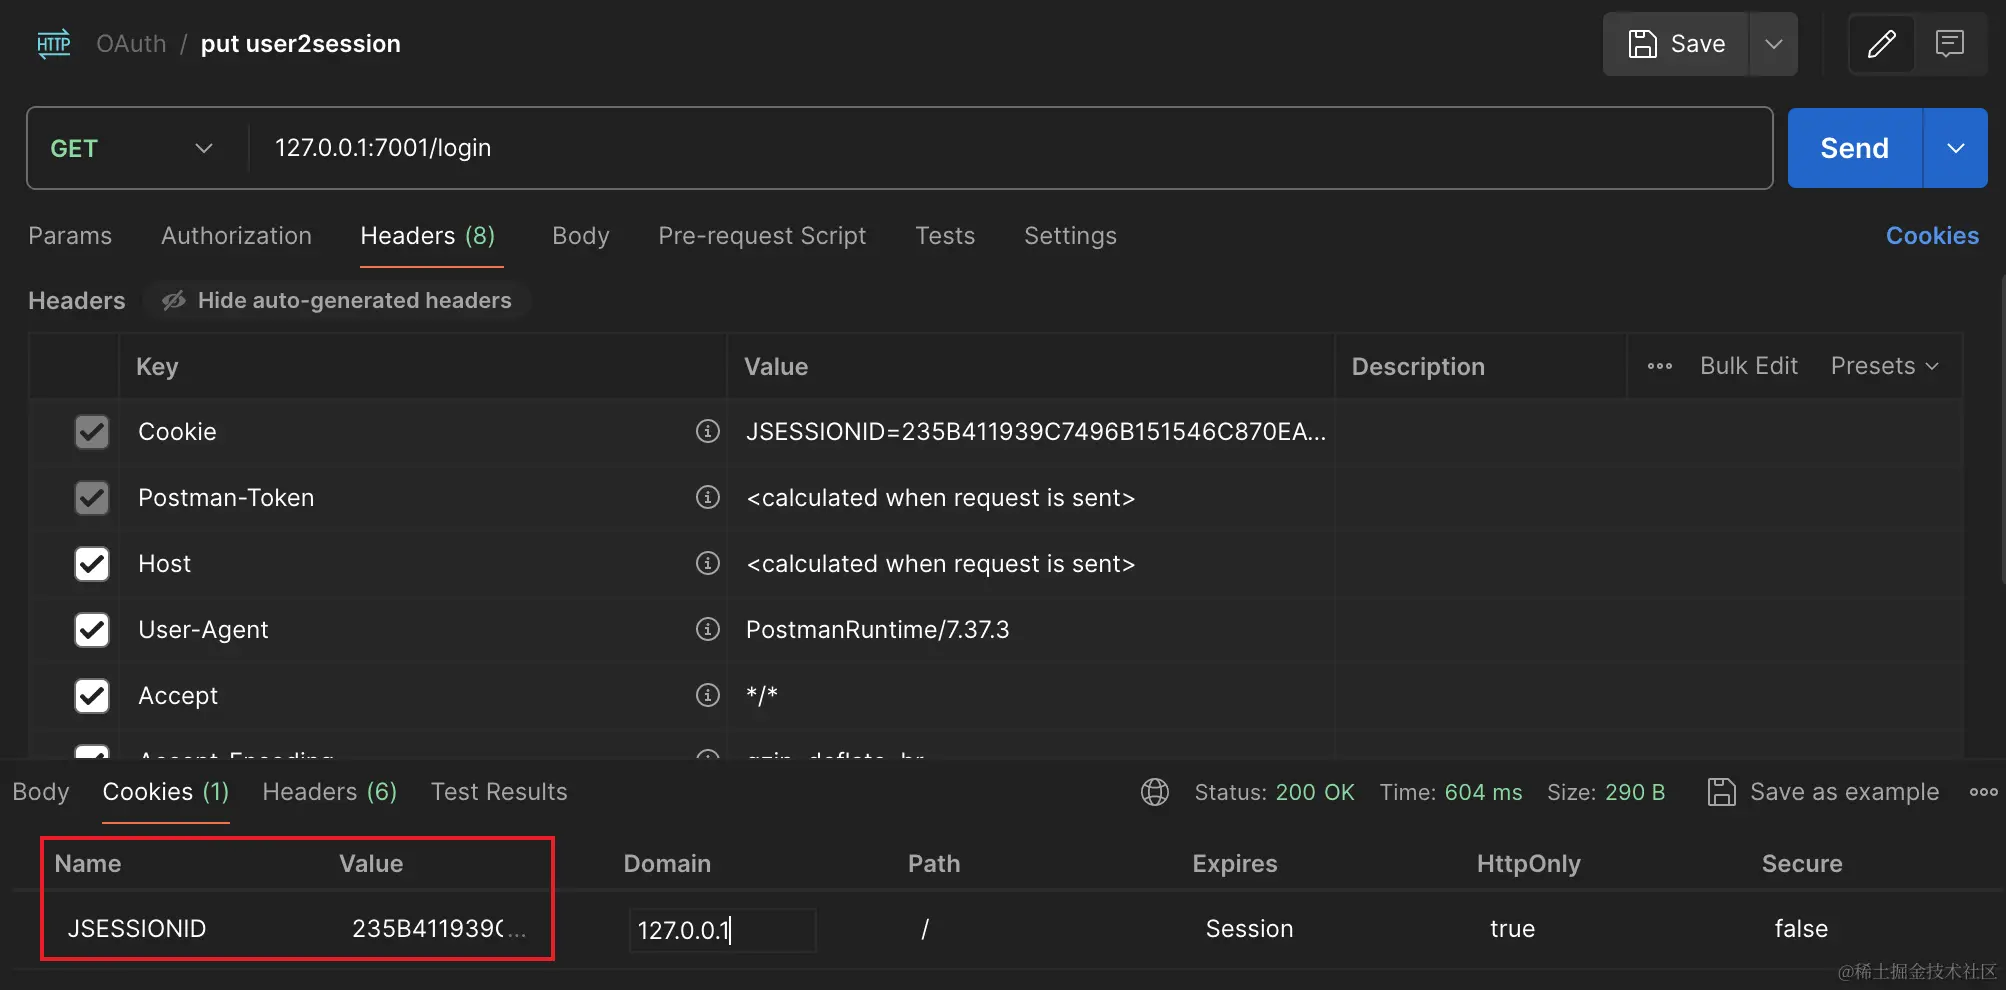Click the PostmanRuntime/7.37.3 value
The height and width of the screenshot is (990, 2006).
(877, 630)
